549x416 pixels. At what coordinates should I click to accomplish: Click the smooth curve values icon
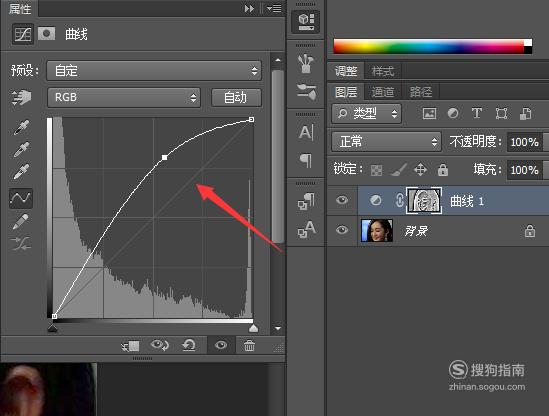tap(21, 244)
